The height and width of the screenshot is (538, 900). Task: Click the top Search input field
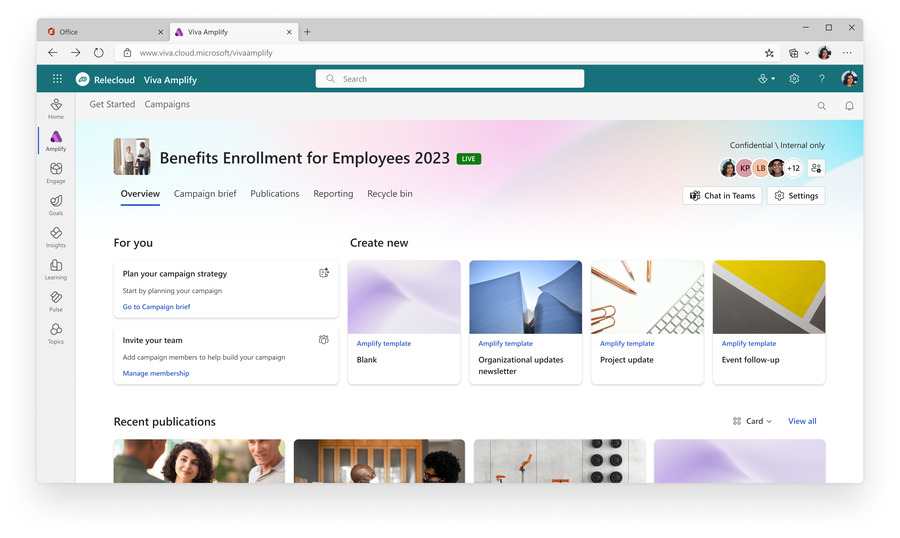(449, 79)
